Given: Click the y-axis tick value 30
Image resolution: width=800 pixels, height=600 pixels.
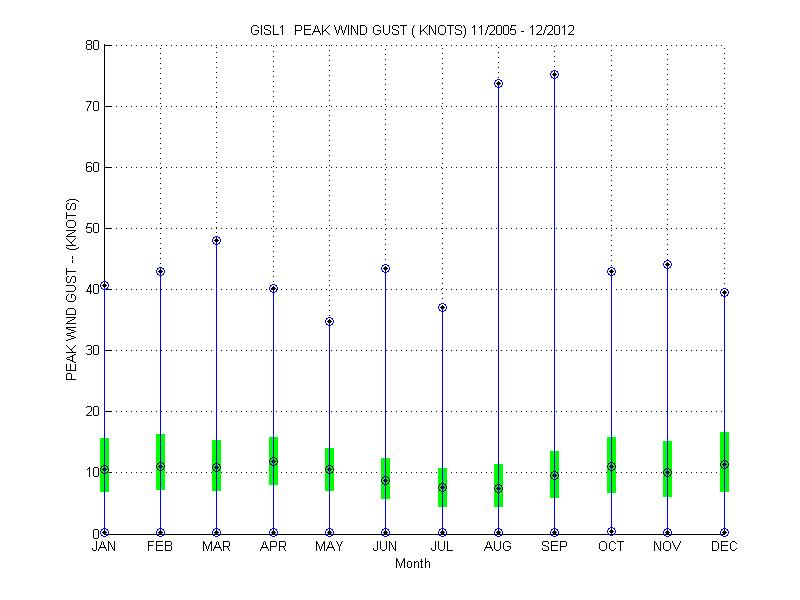Looking at the screenshot, I should tap(92, 351).
